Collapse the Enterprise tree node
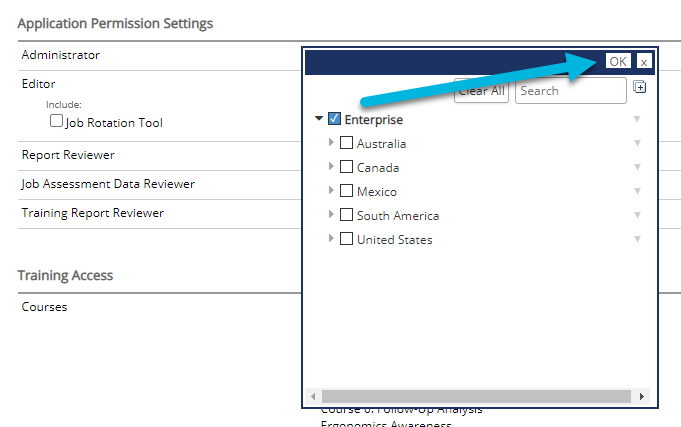The height and width of the screenshot is (427, 681). [x=319, y=118]
